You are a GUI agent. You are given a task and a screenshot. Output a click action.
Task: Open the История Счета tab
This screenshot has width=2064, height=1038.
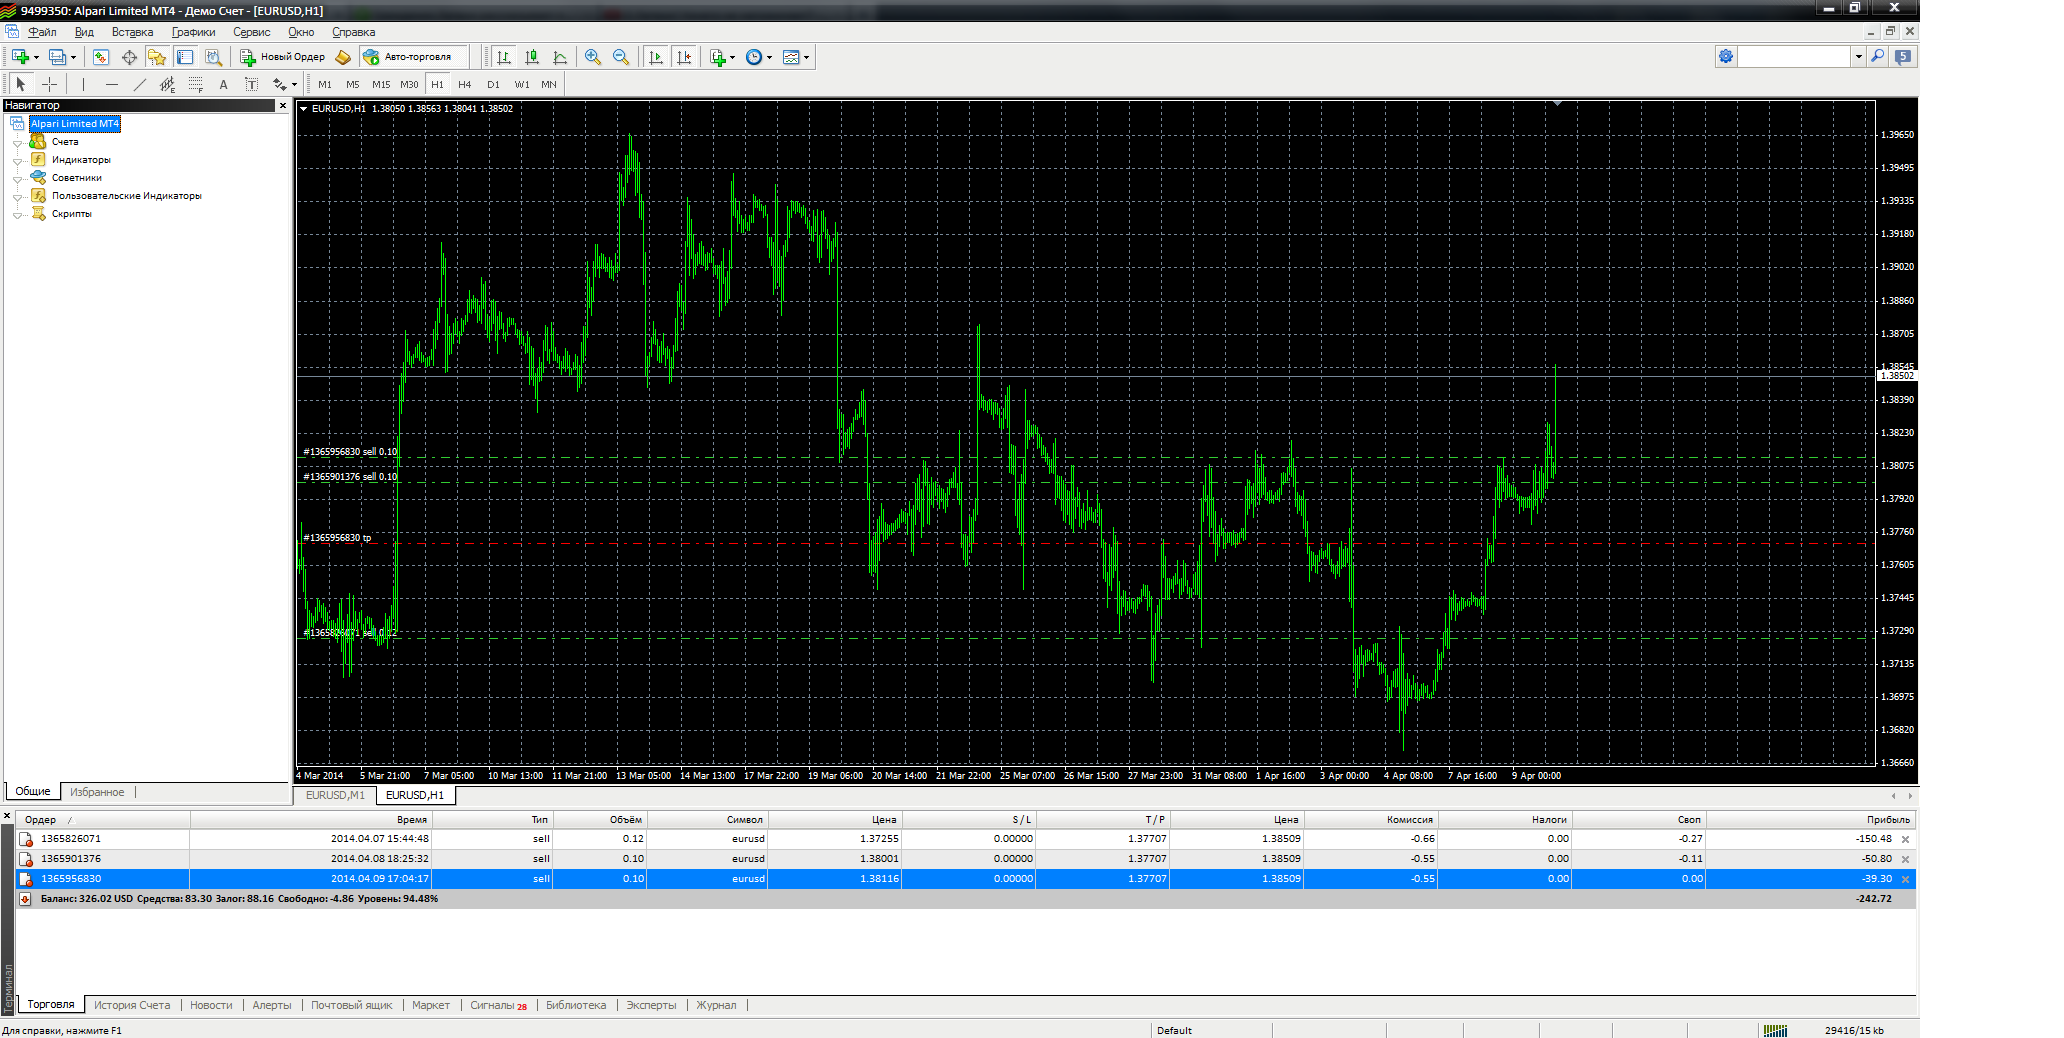pyautogui.click(x=132, y=1005)
